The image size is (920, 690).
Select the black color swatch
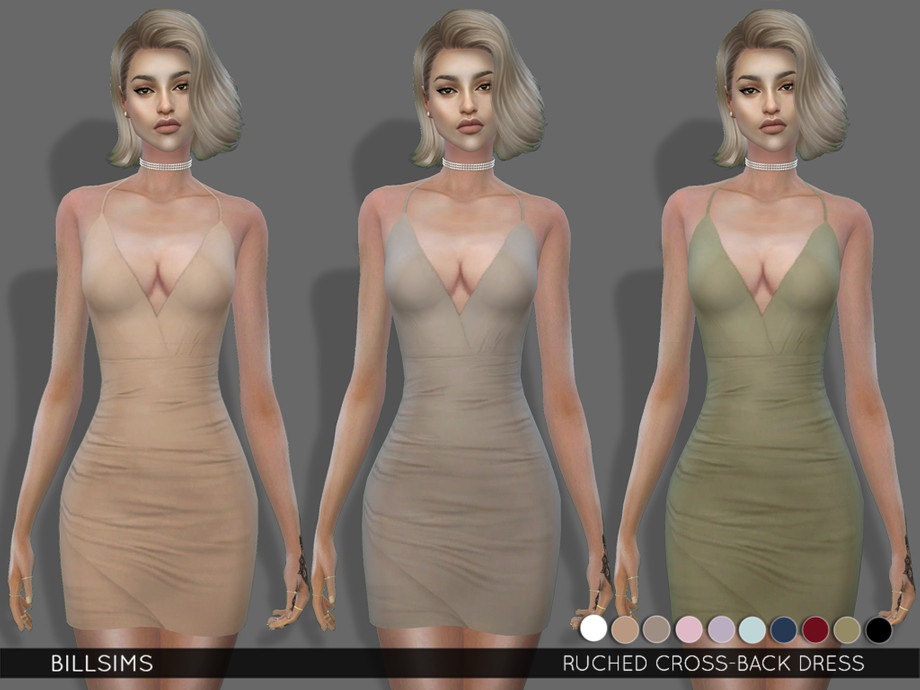878,628
